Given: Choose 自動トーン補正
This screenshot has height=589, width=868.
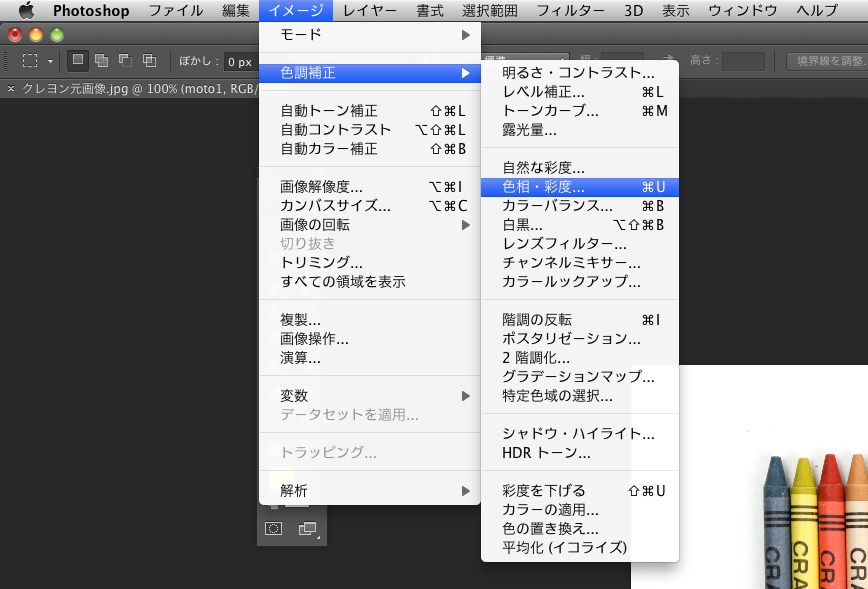Looking at the screenshot, I should 370,111.
